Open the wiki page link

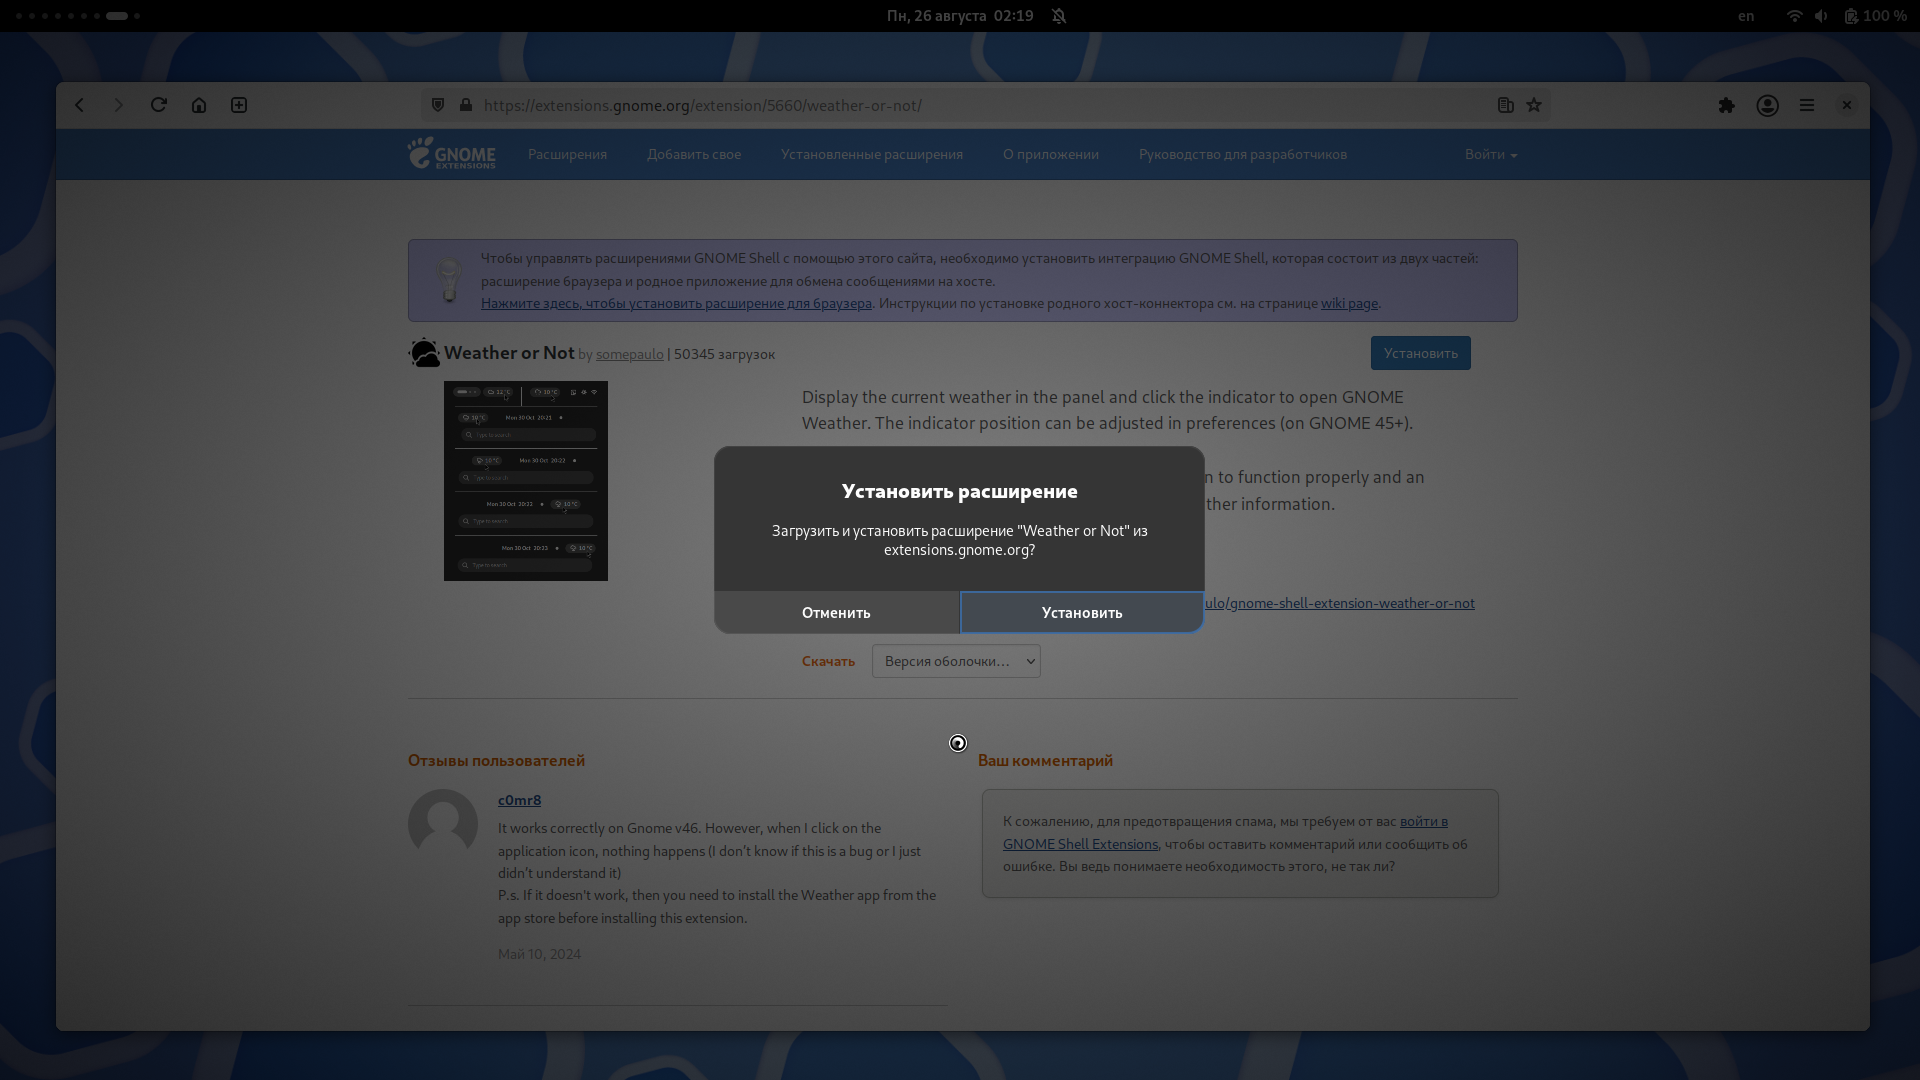coord(1349,303)
